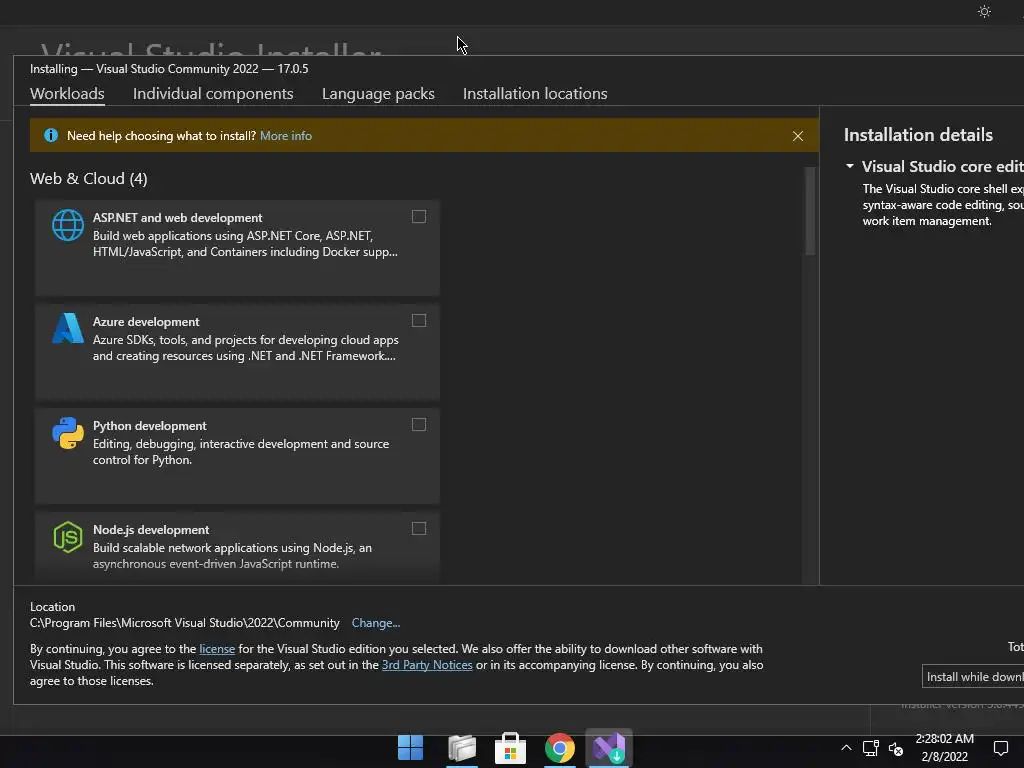Click the Installation details heading
The image size is (1024, 768).
918,135
